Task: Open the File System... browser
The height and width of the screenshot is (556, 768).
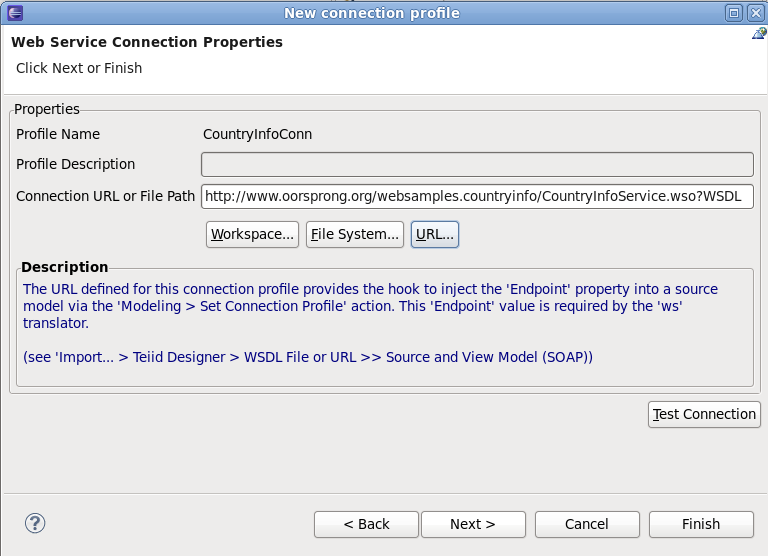Action: [354, 234]
